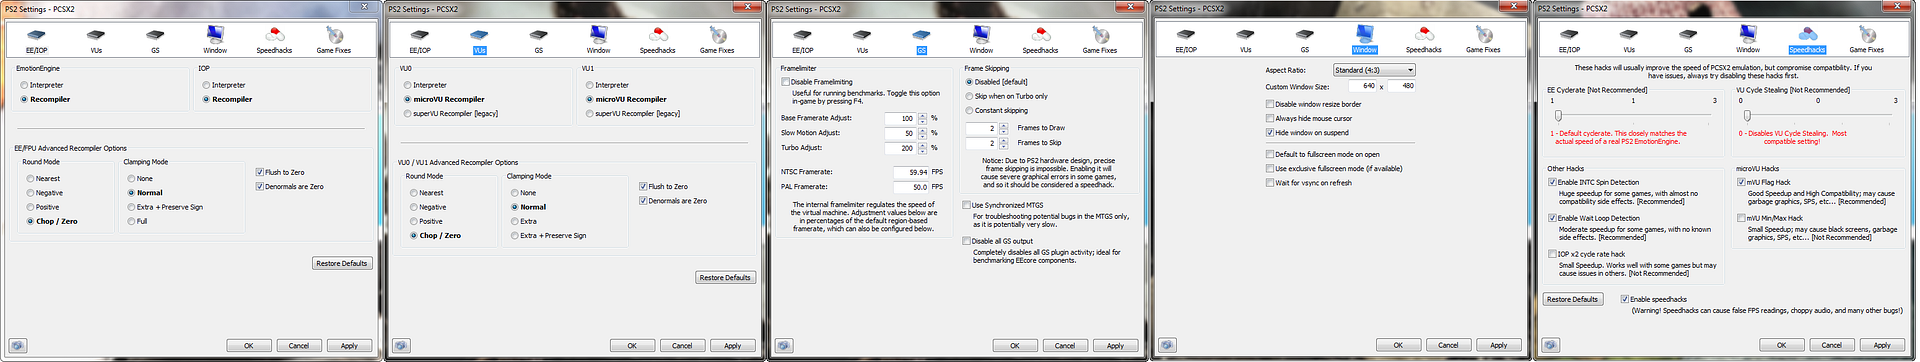Click the bottom-left screenshot icon in the VU0/VU1 window

click(x=401, y=346)
